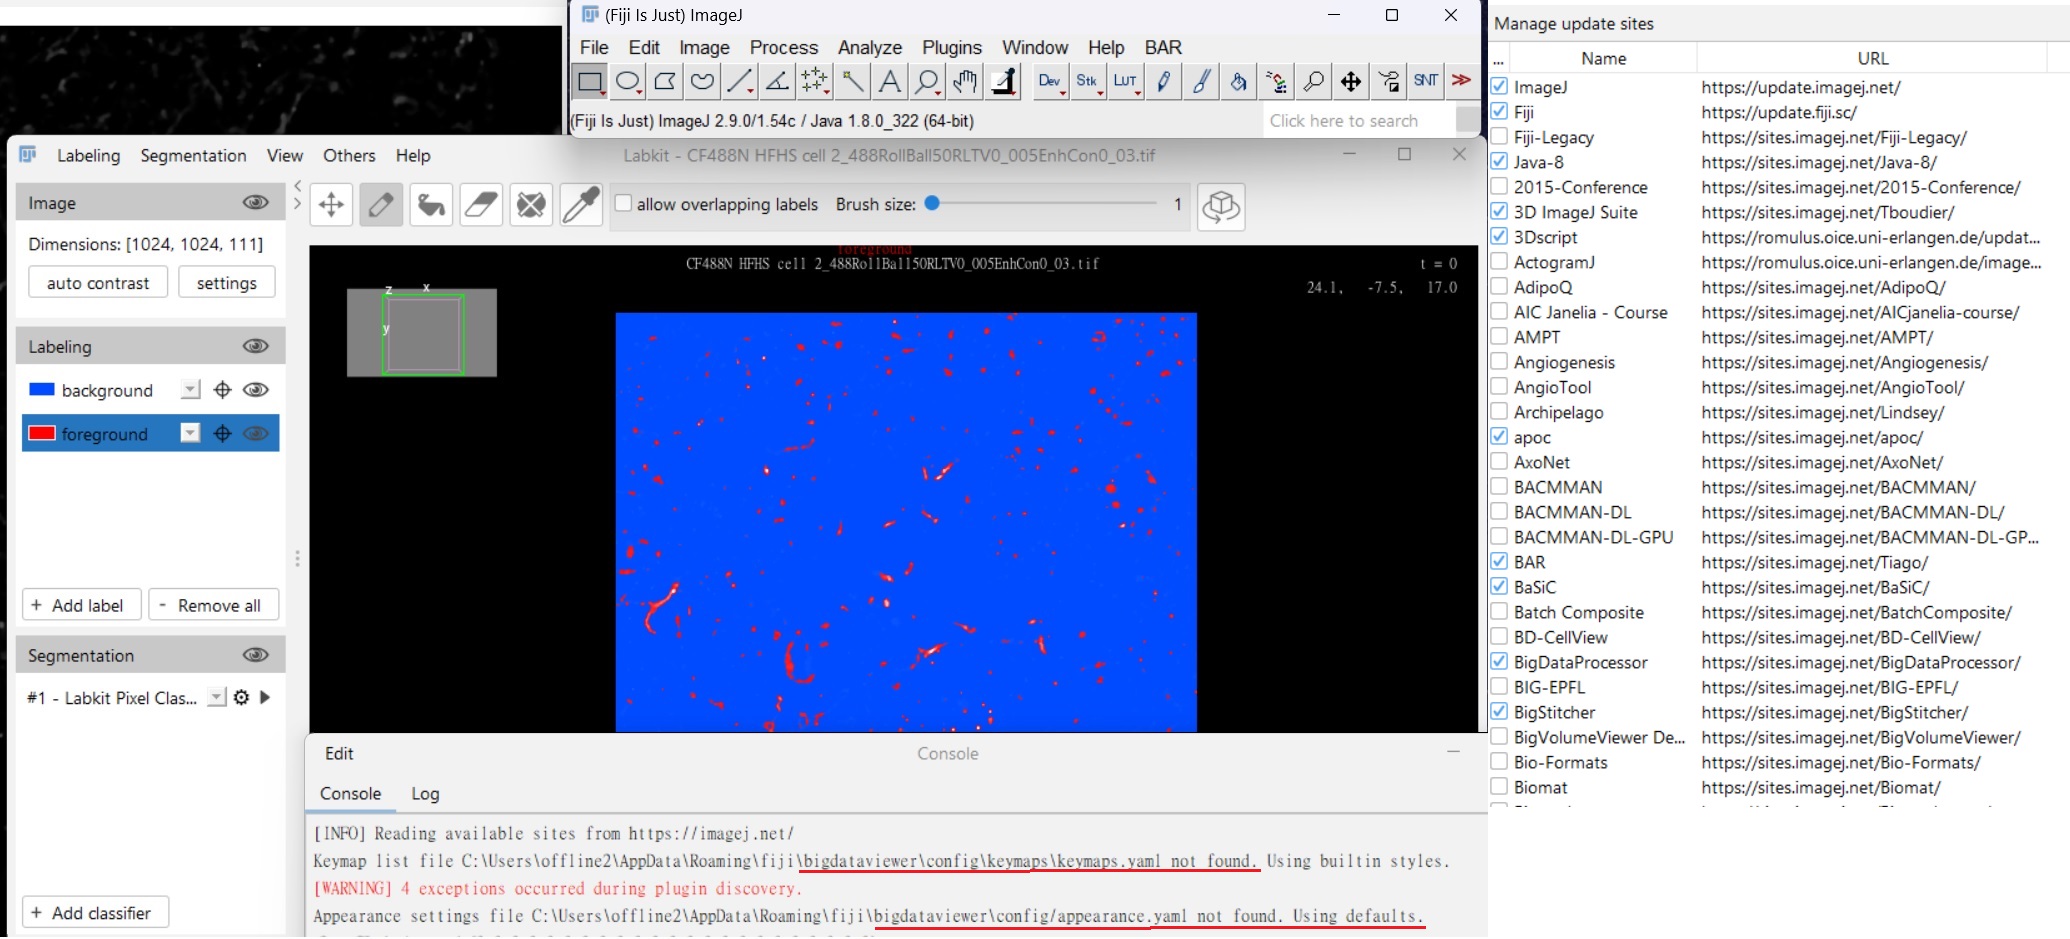Select the freehand selection tool in ImageJ
Viewport: 2070px width, 939px height.
(701, 82)
